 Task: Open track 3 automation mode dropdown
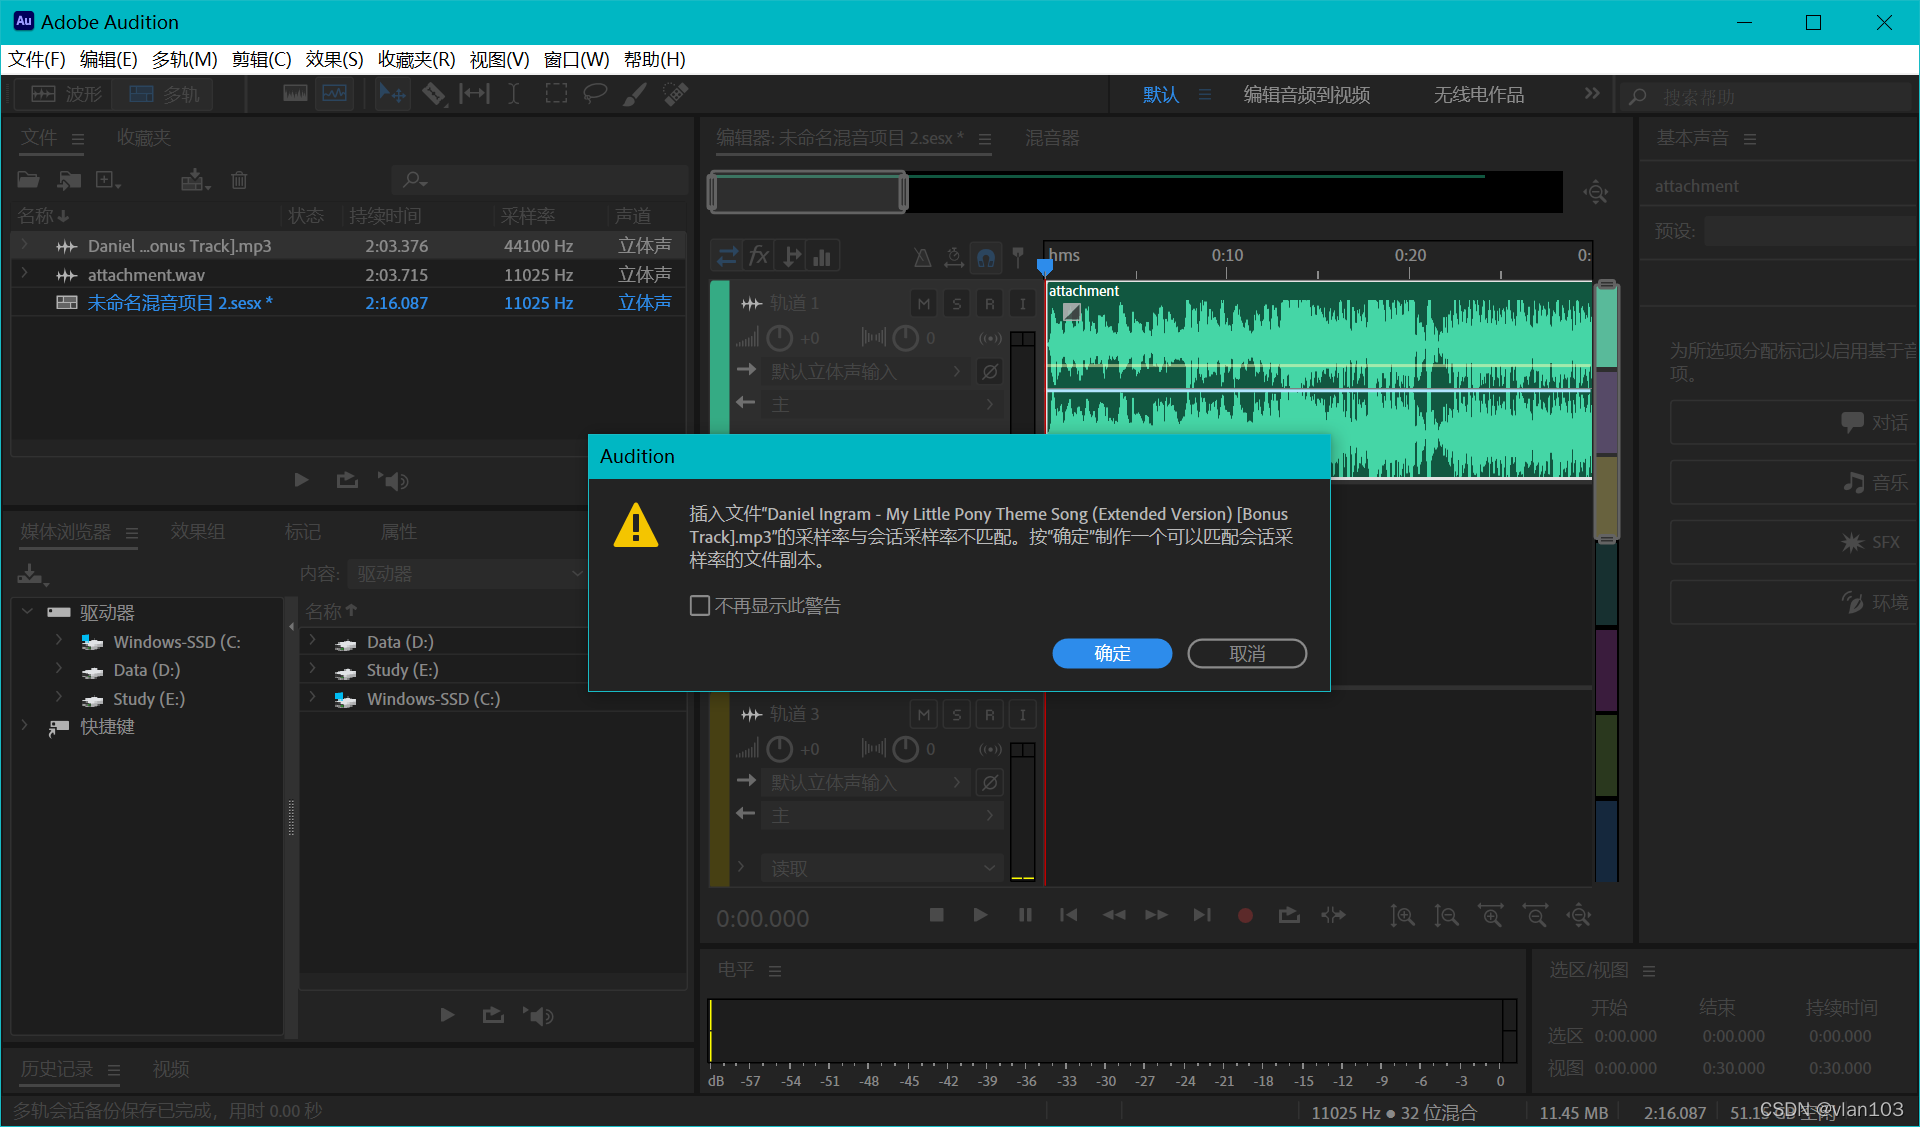(880, 868)
